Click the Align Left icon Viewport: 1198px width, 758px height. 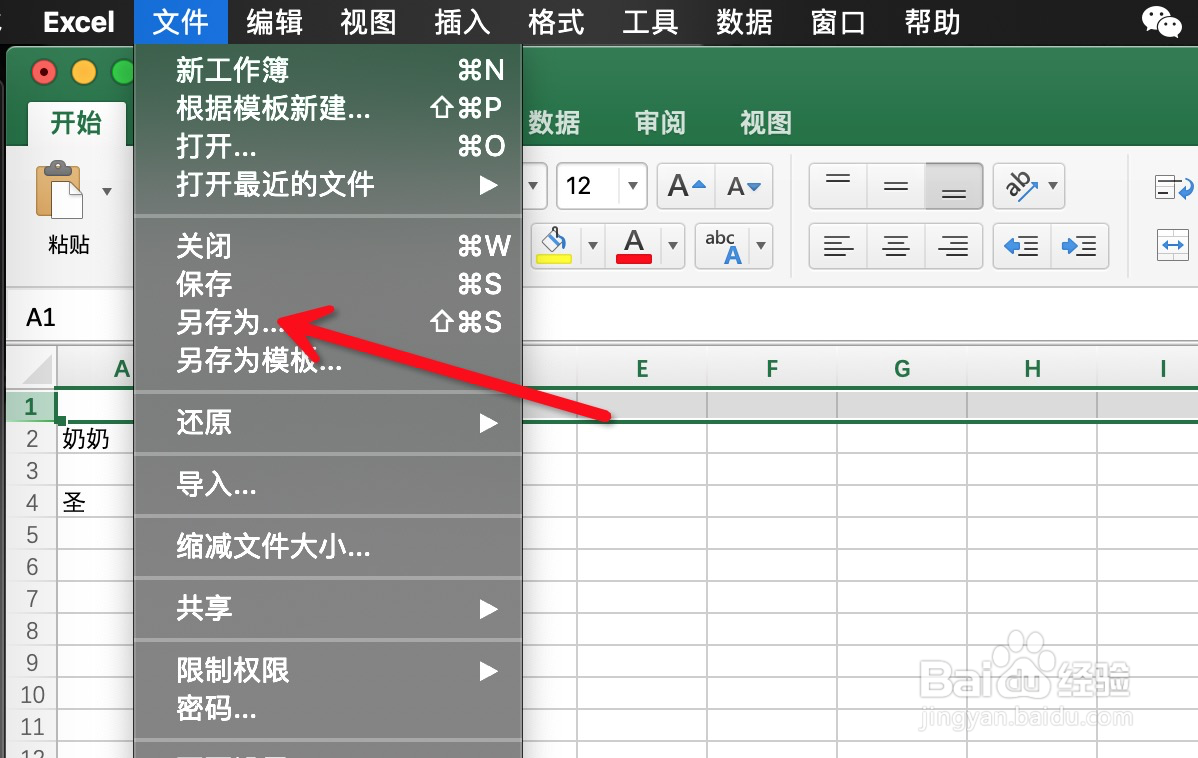837,246
